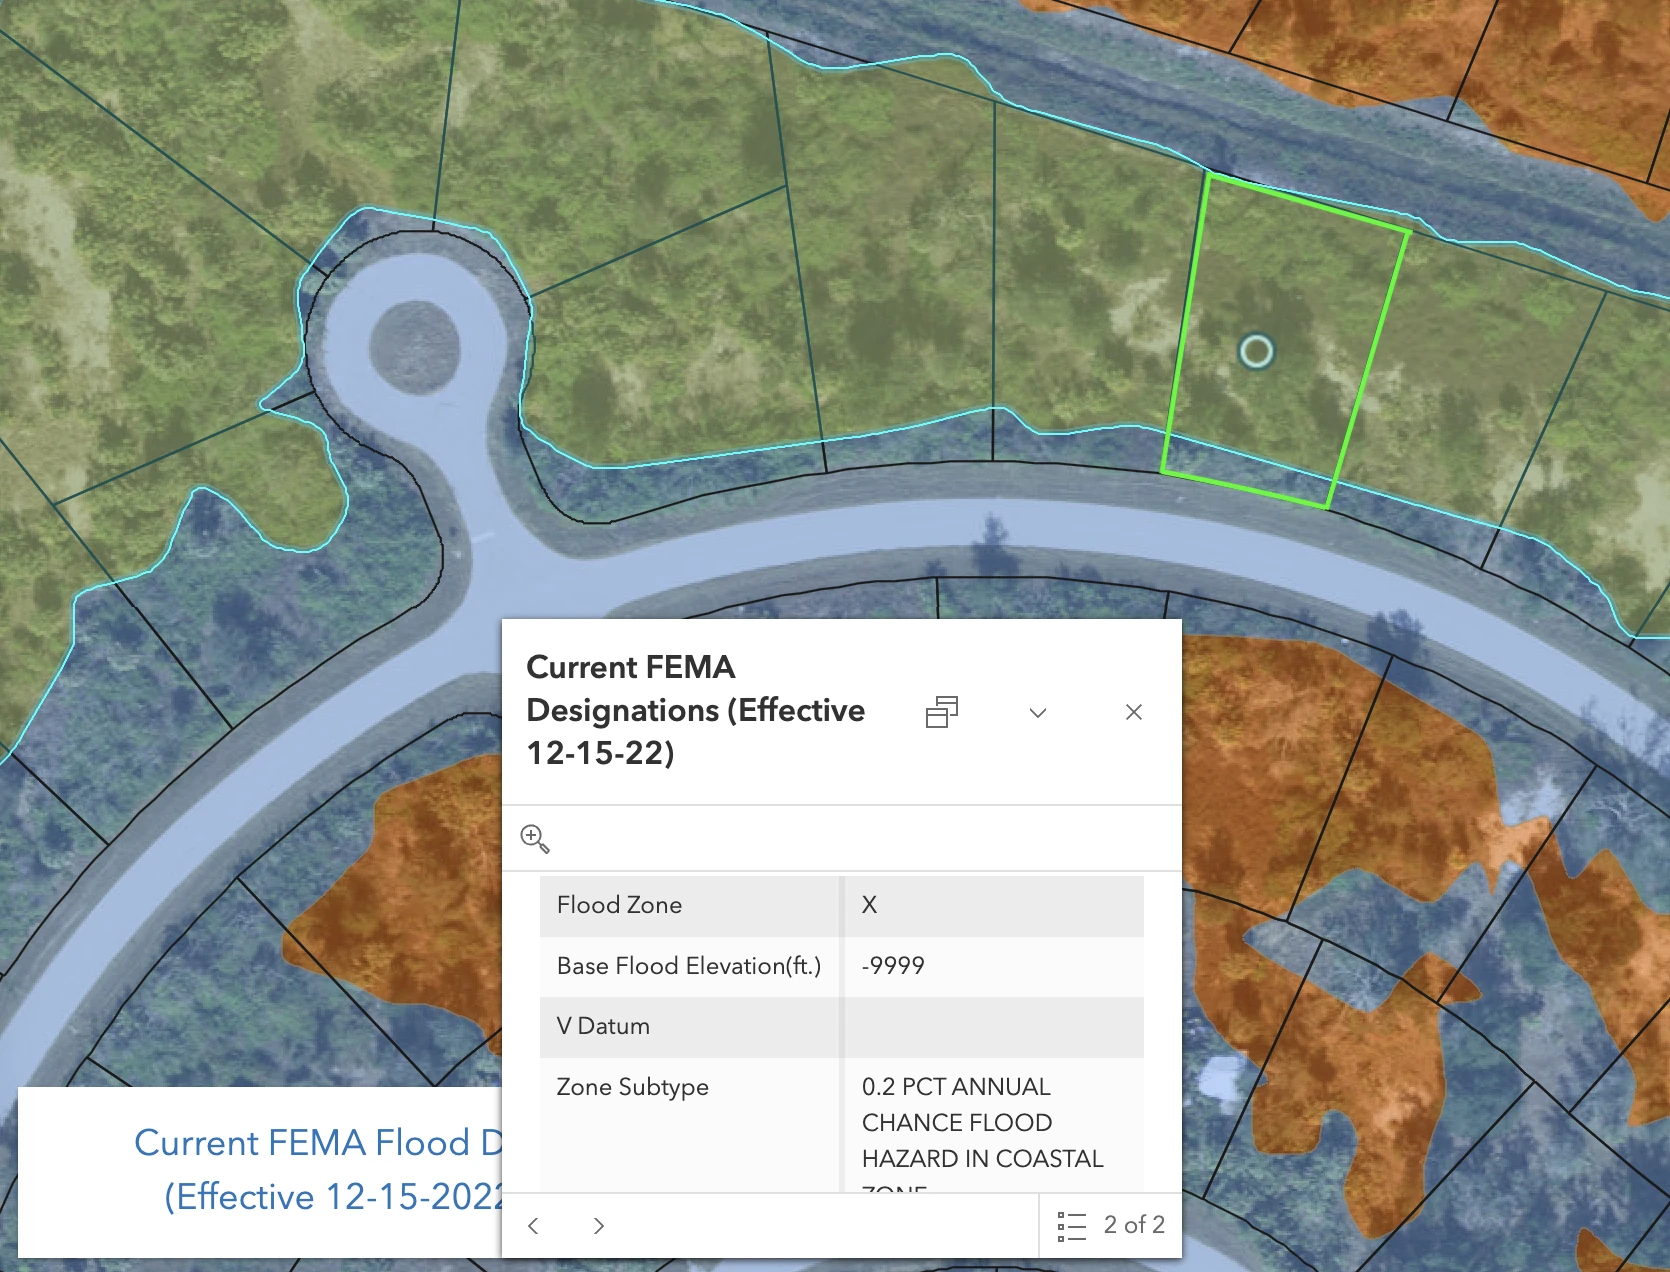The height and width of the screenshot is (1272, 1670).
Task: Dock the FEMA Designations popup
Action: (x=941, y=712)
